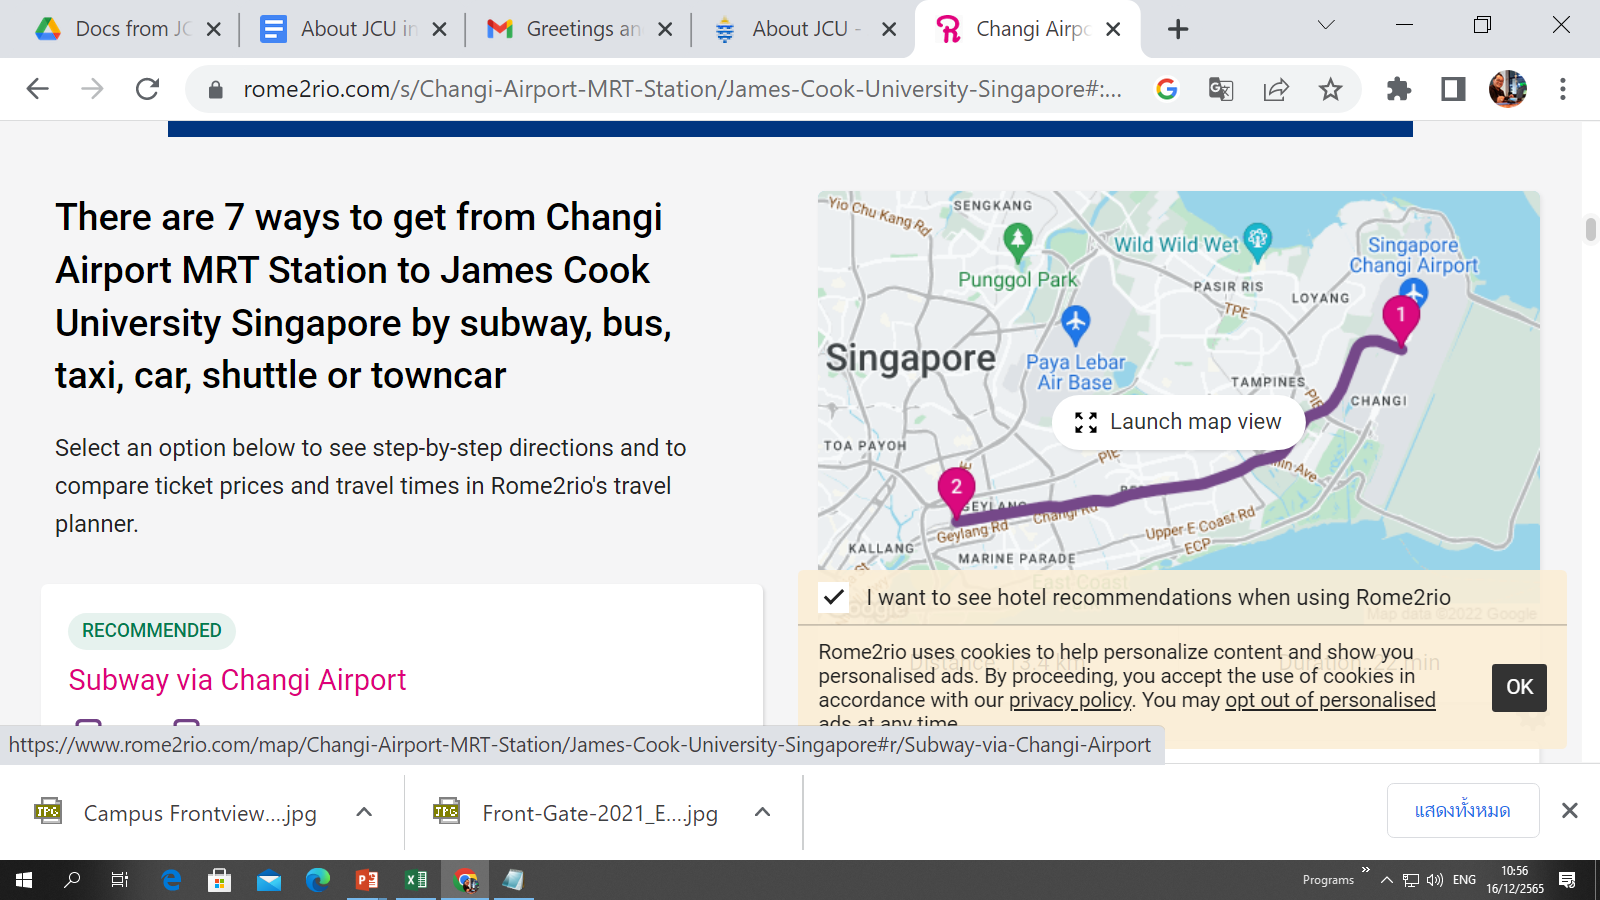This screenshot has width=1600, height=900.
Task: Switch to Excel on the taskbar
Action: point(416,880)
